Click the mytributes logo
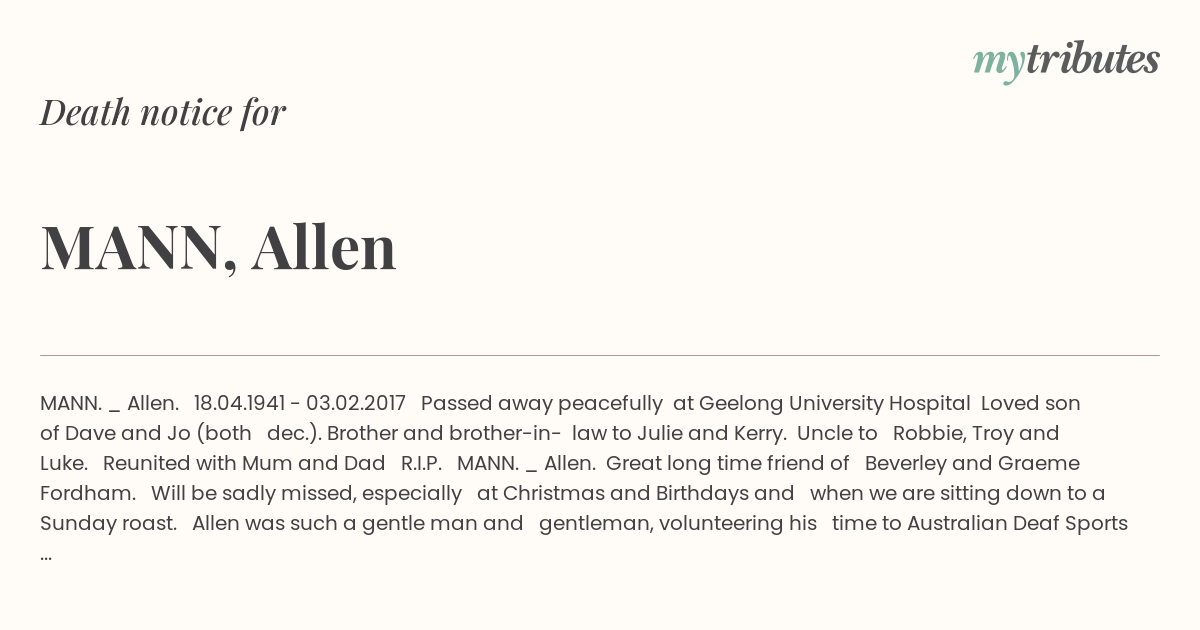Viewport: 1200px width, 630px height. (x=1066, y=61)
